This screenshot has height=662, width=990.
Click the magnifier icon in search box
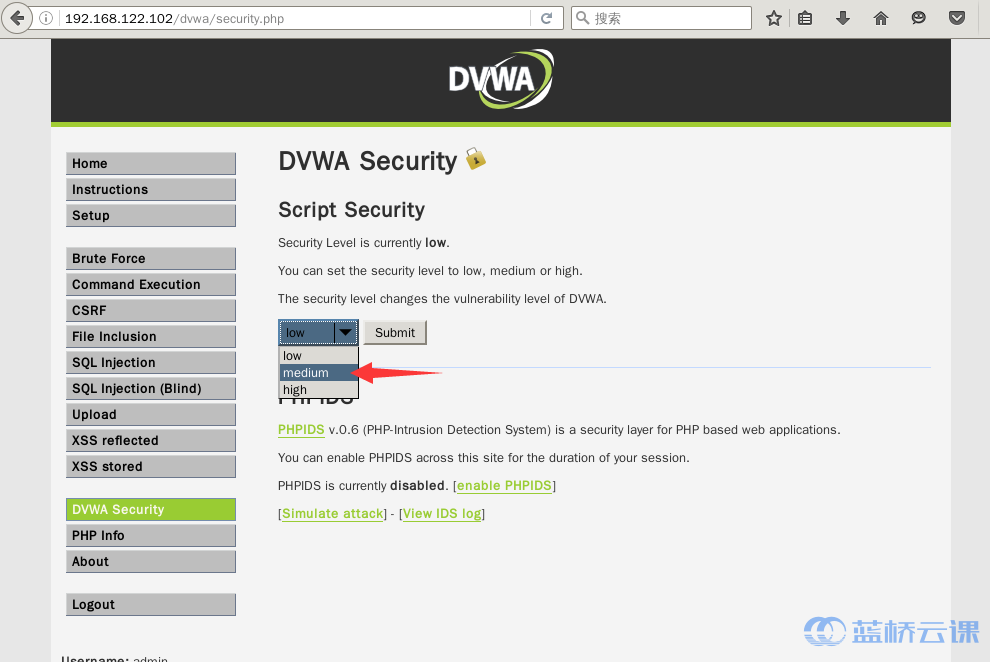[583, 18]
